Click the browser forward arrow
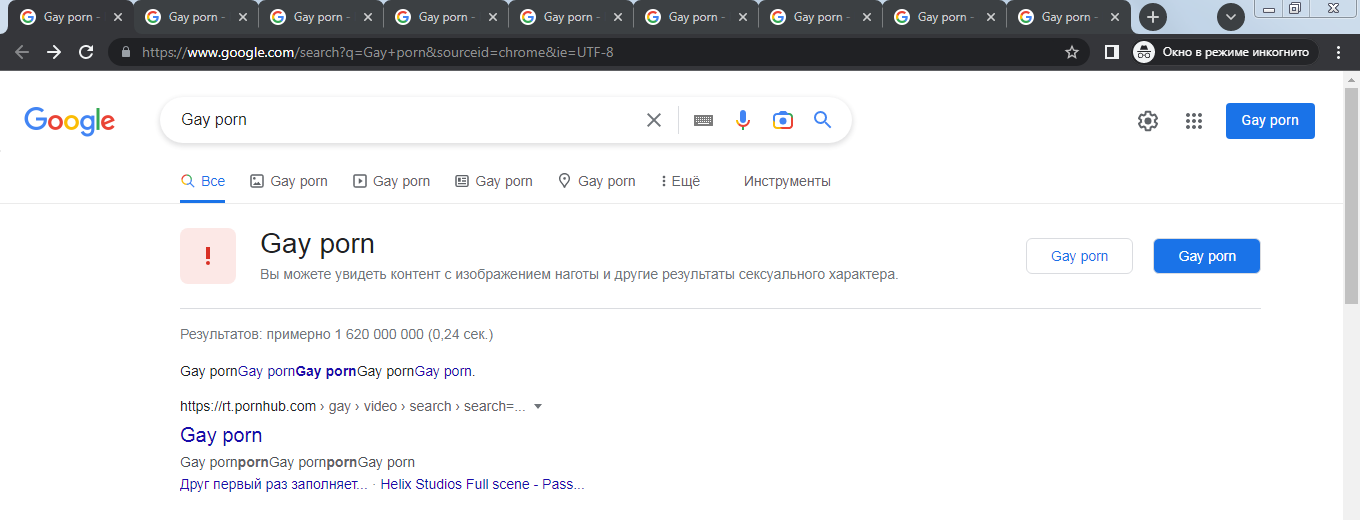This screenshot has height=520, width=1360. click(x=54, y=52)
